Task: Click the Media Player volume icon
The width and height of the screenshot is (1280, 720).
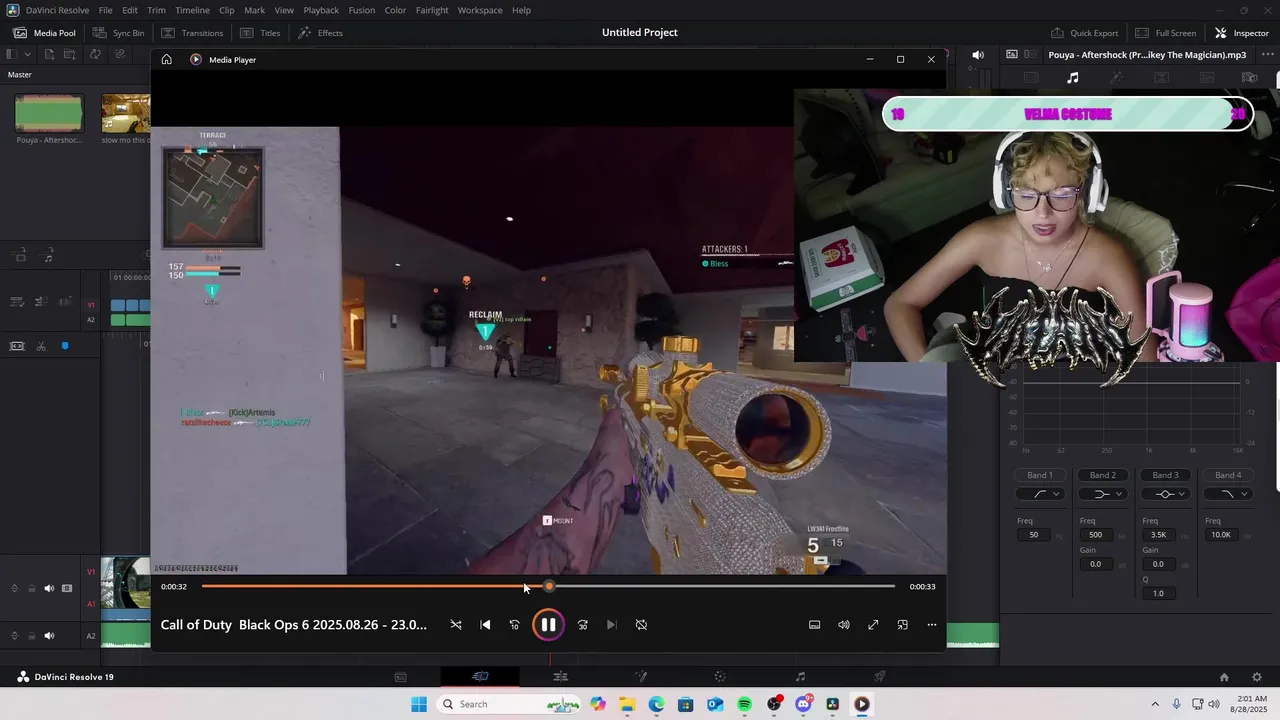Action: 844,625
